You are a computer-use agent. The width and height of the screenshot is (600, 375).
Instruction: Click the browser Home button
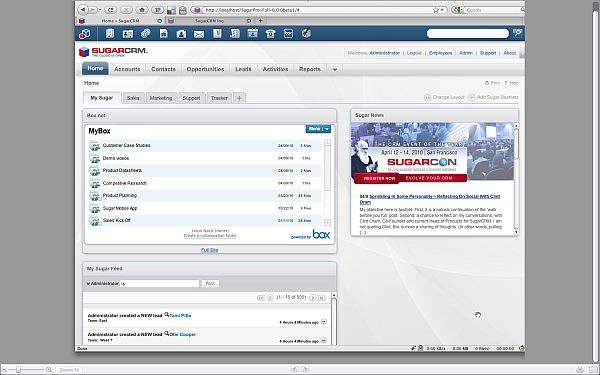tap(142, 10)
